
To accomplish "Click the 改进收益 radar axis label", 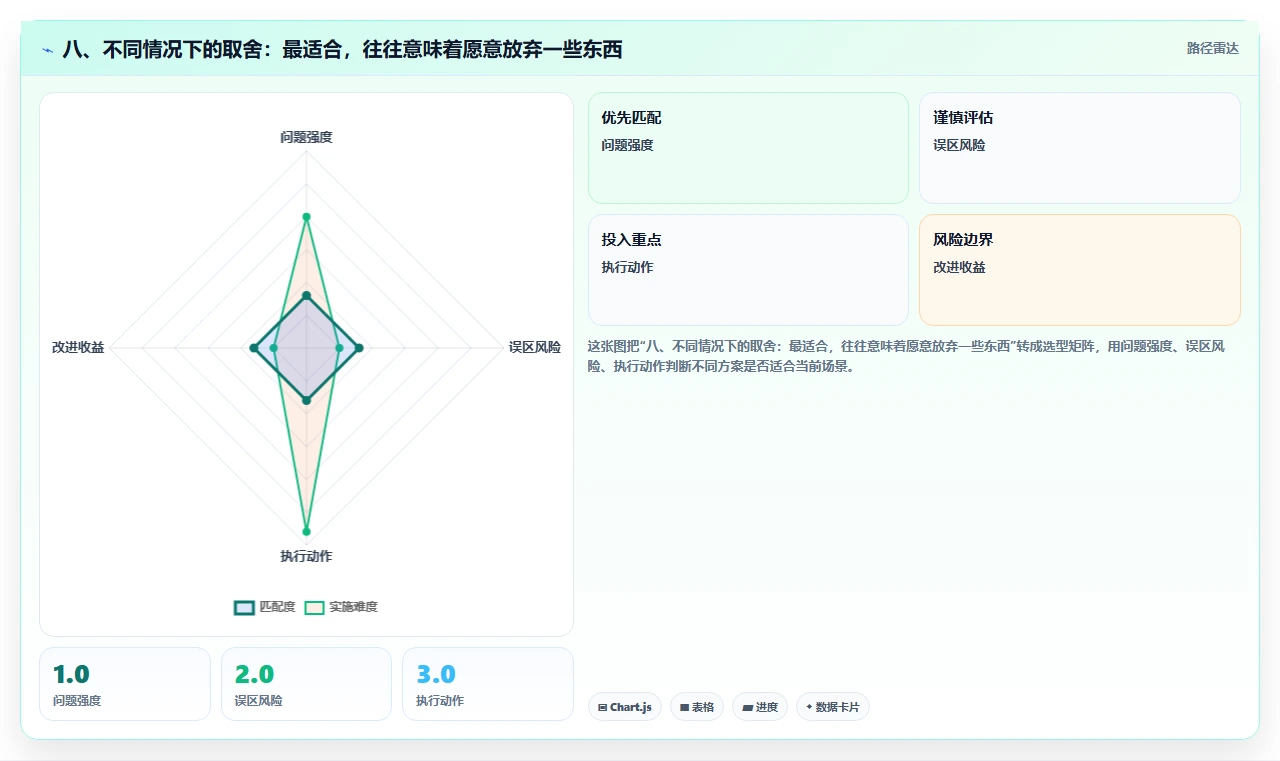I will tap(78, 347).
